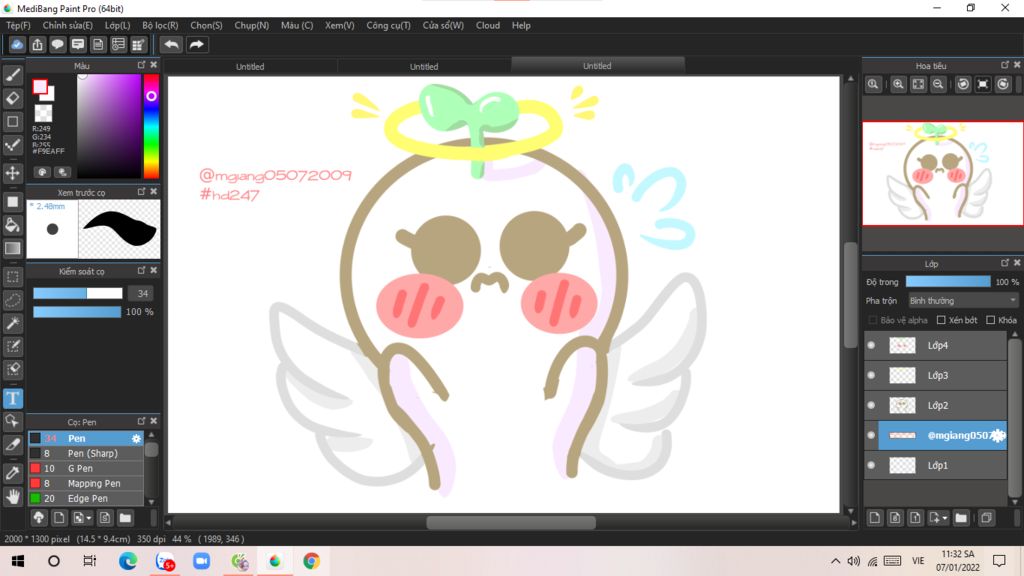Switch to the first Untitled tab
This screenshot has width=1024, height=576.
250,67
